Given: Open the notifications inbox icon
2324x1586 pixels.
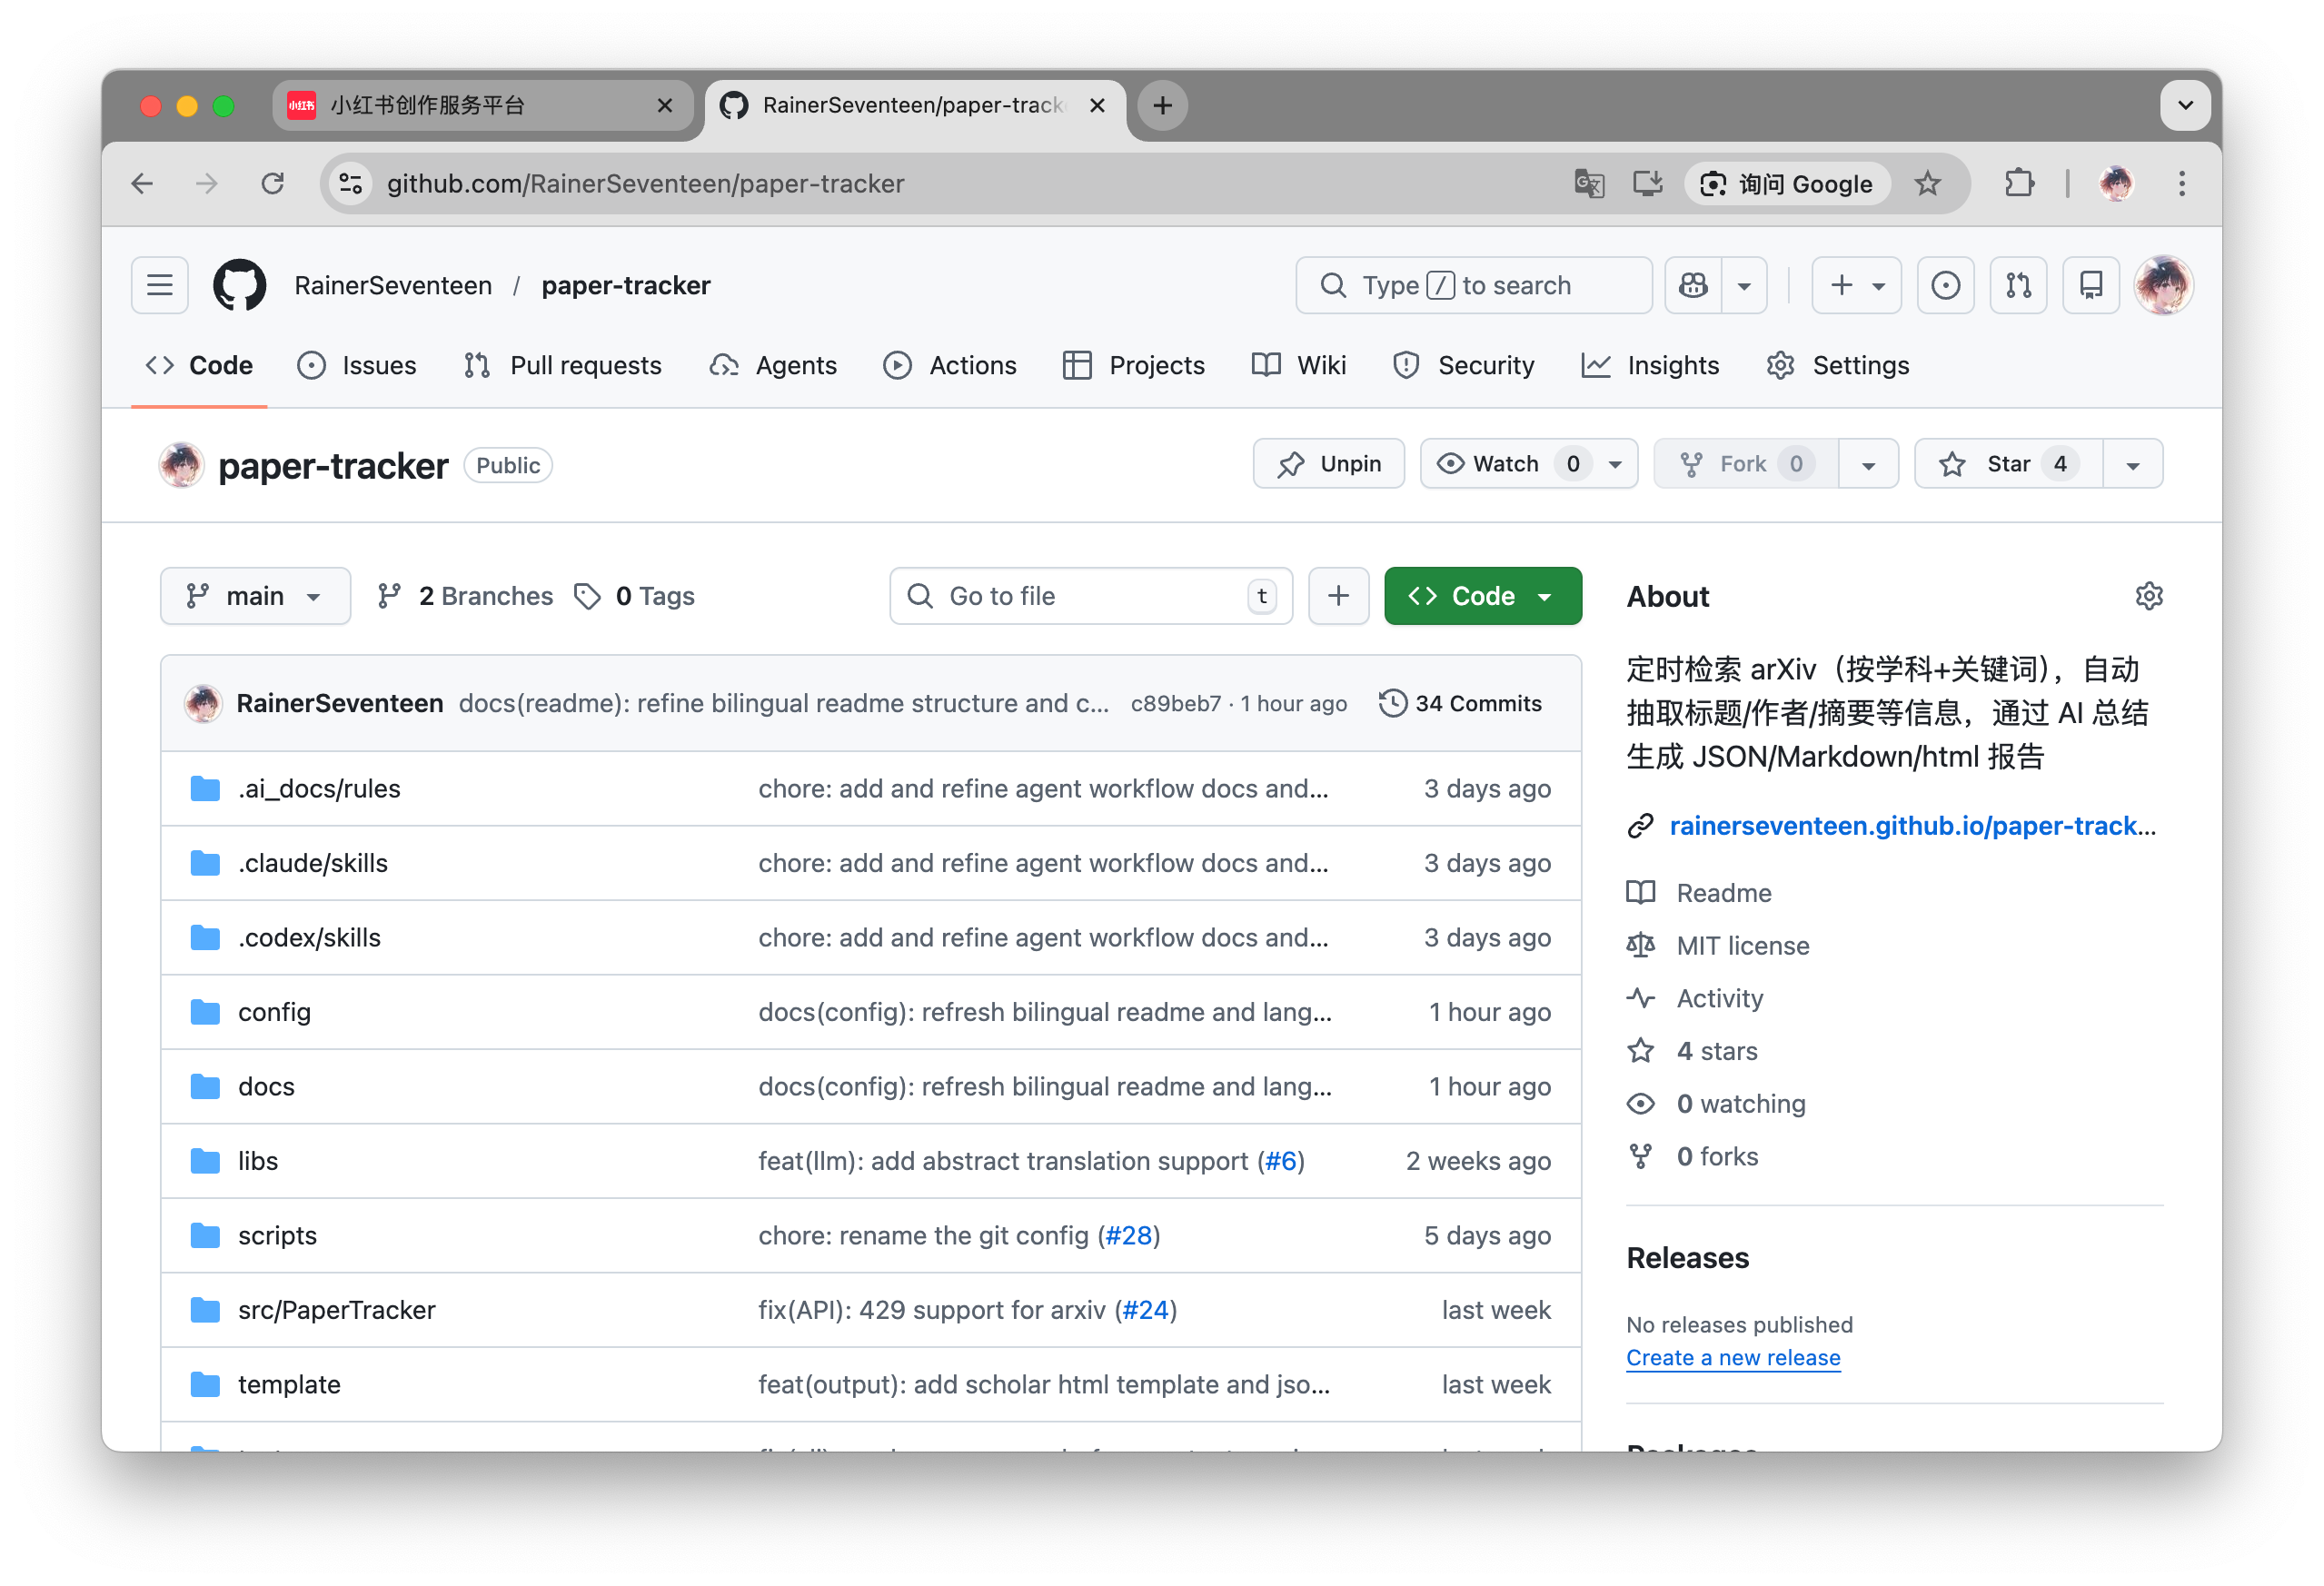Looking at the screenshot, I should tap(2090, 285).
